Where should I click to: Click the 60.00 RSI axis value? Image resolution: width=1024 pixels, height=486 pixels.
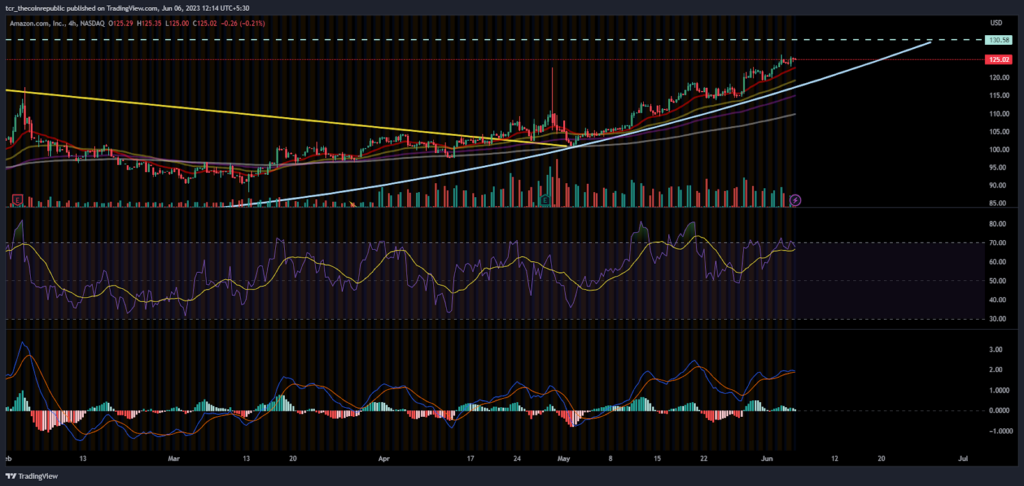click(1000, 262)
